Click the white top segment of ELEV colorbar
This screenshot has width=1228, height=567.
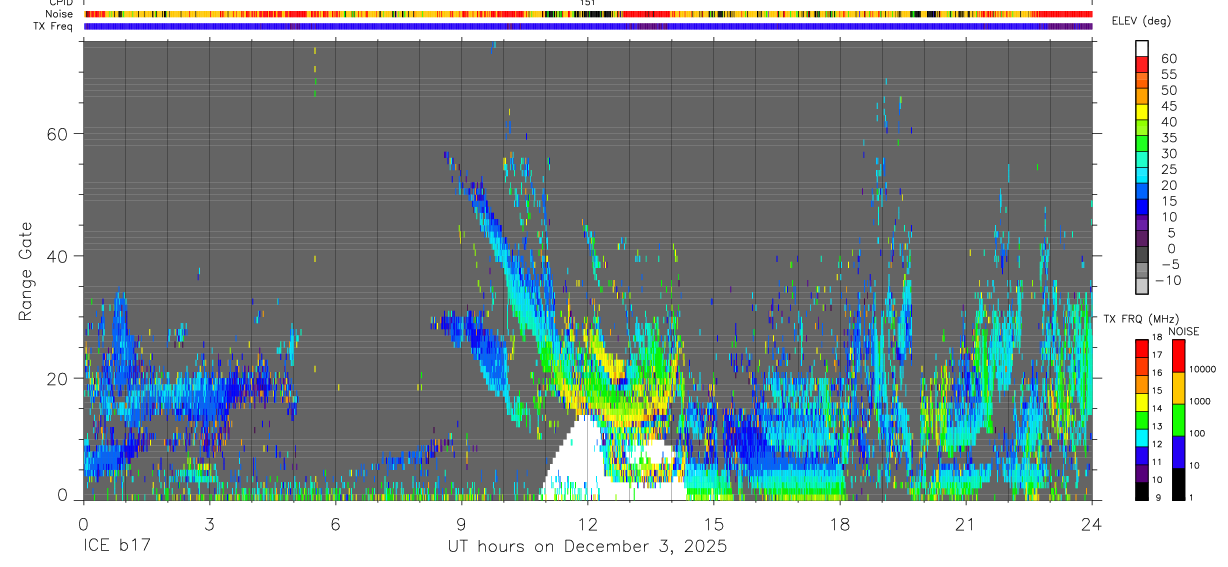[x=1142, y=47]
